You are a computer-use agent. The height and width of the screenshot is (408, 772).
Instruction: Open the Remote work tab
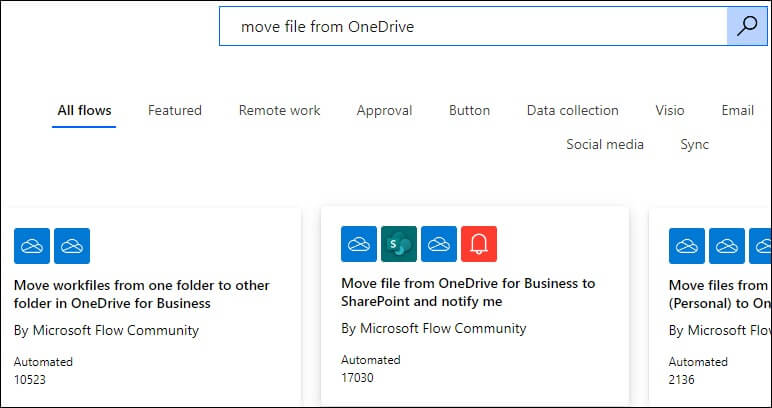(x=279, y=110)
